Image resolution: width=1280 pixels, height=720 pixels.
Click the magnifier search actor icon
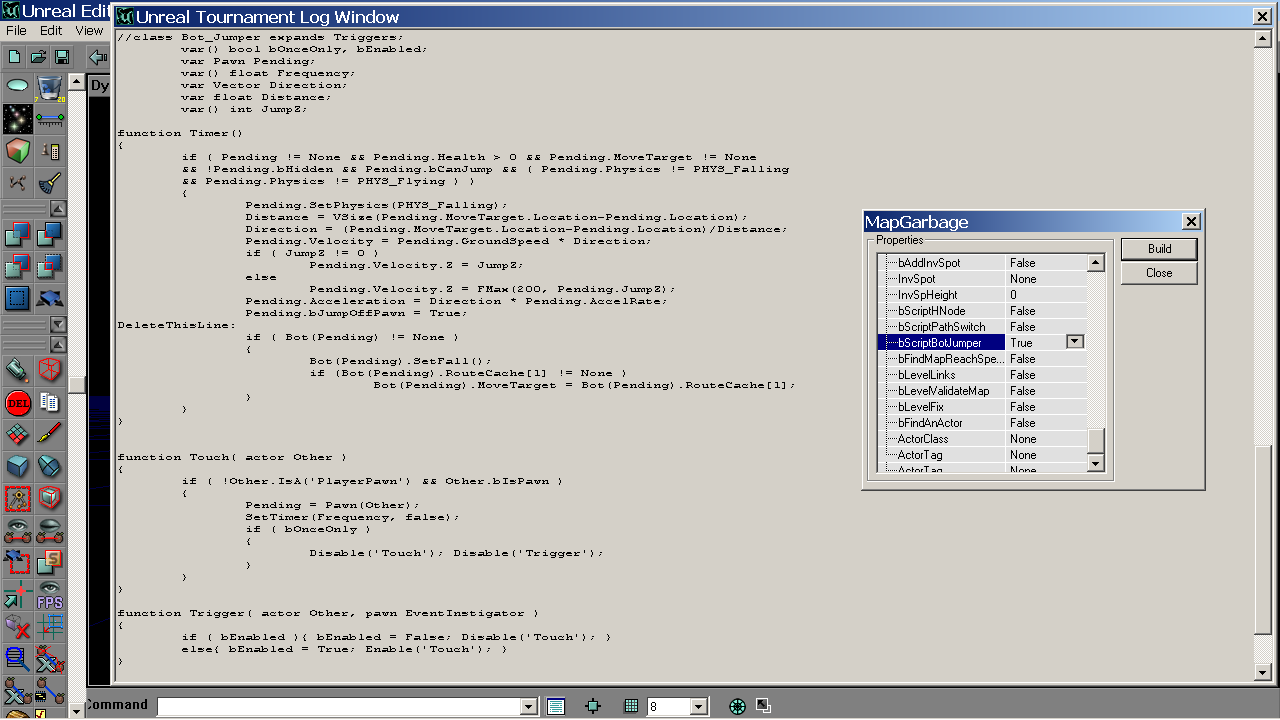[x=17, y=658]
